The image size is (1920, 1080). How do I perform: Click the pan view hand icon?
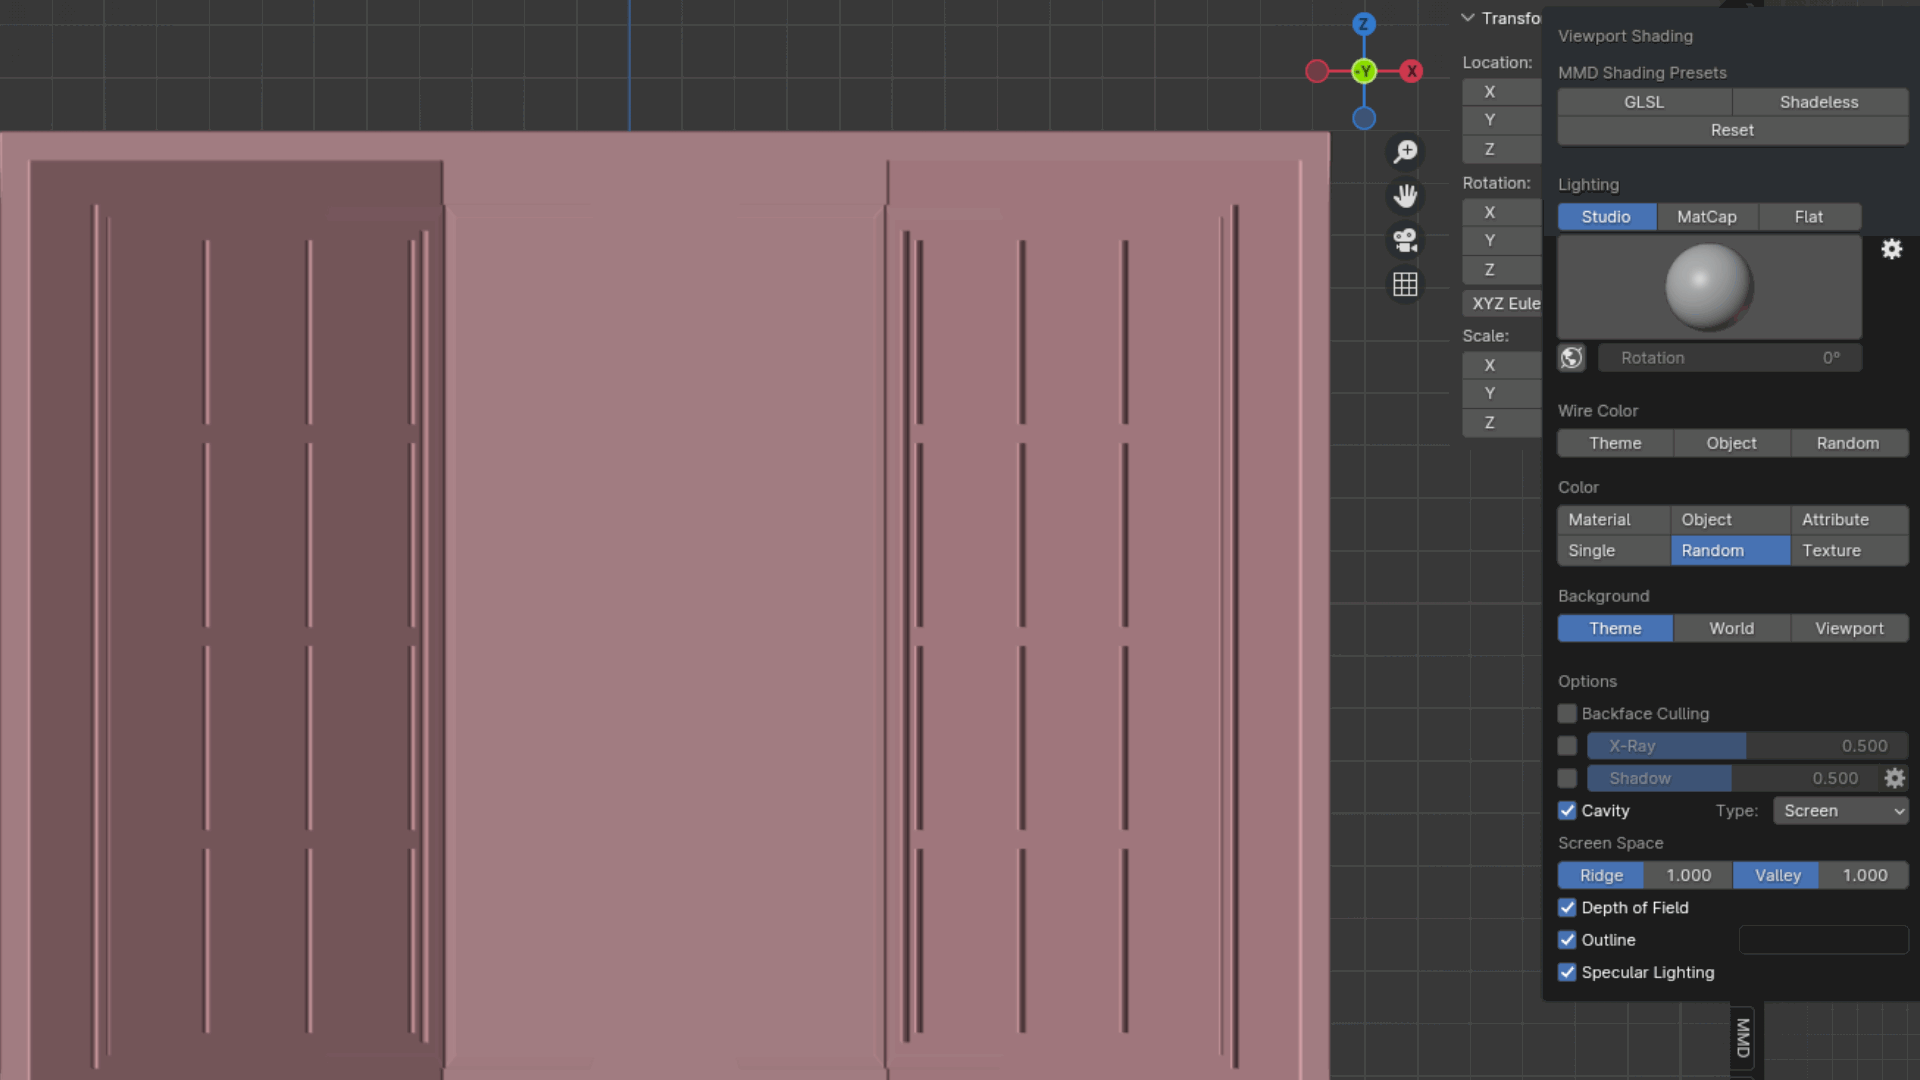point(1405,196)
